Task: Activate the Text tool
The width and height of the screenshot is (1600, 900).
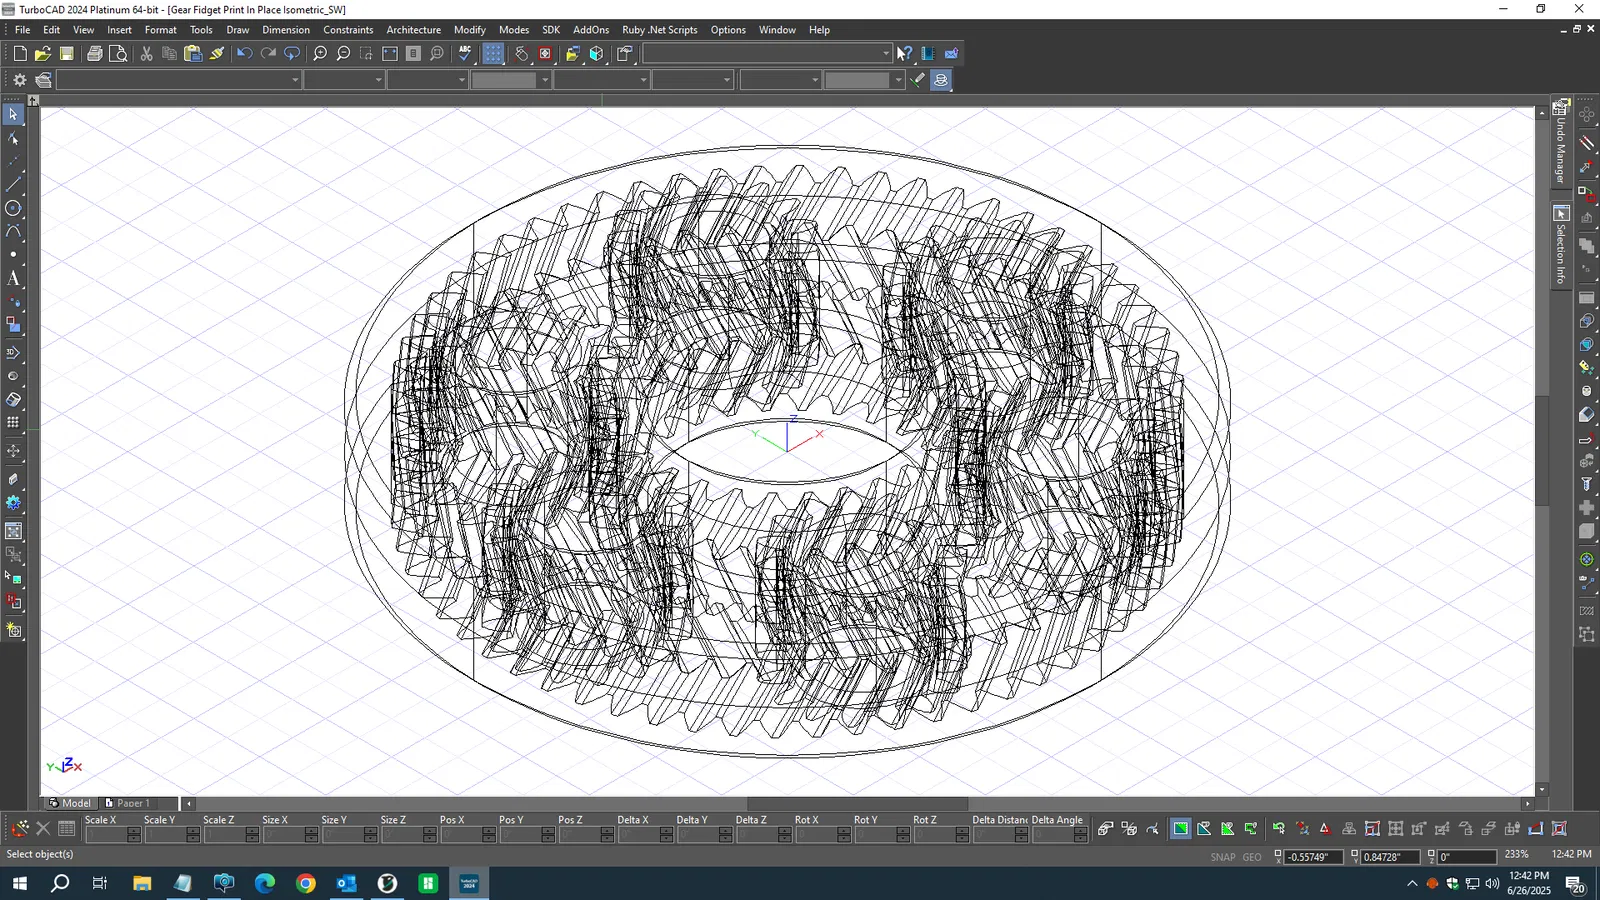Action: tap(13, 279)
